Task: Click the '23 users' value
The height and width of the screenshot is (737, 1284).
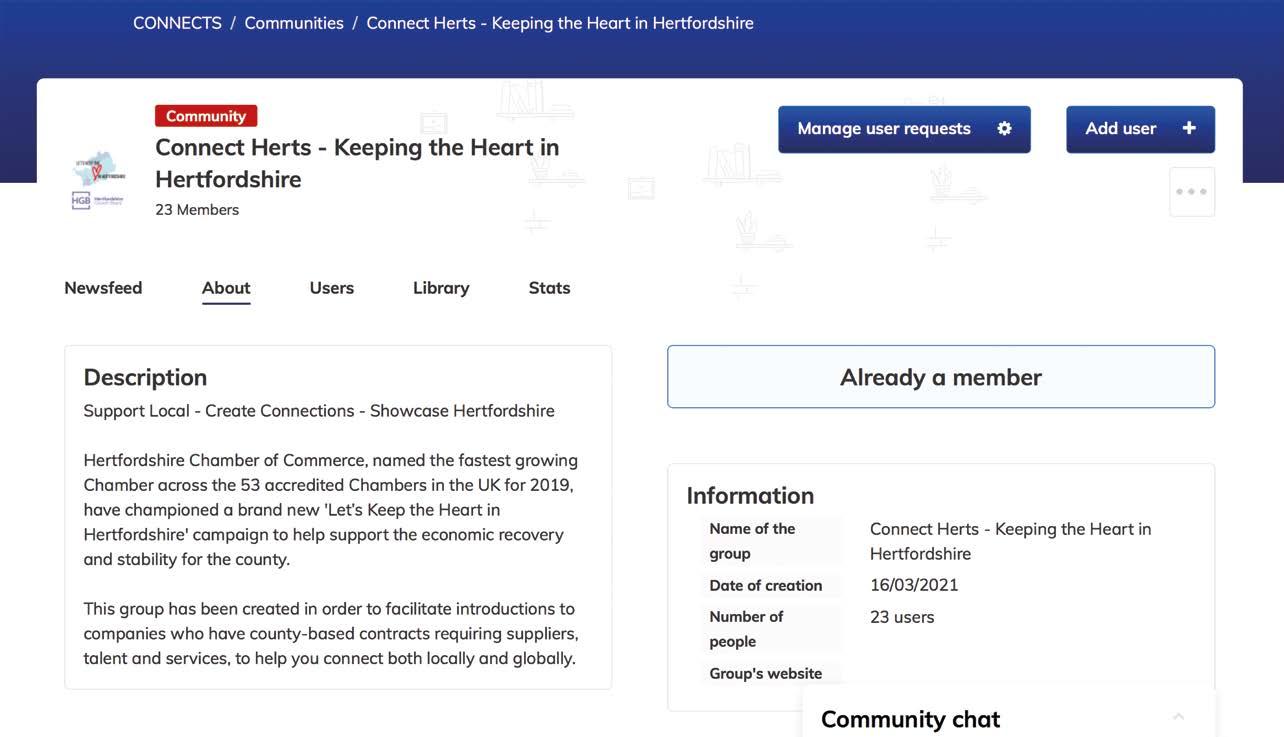Action: click(902, 617)
